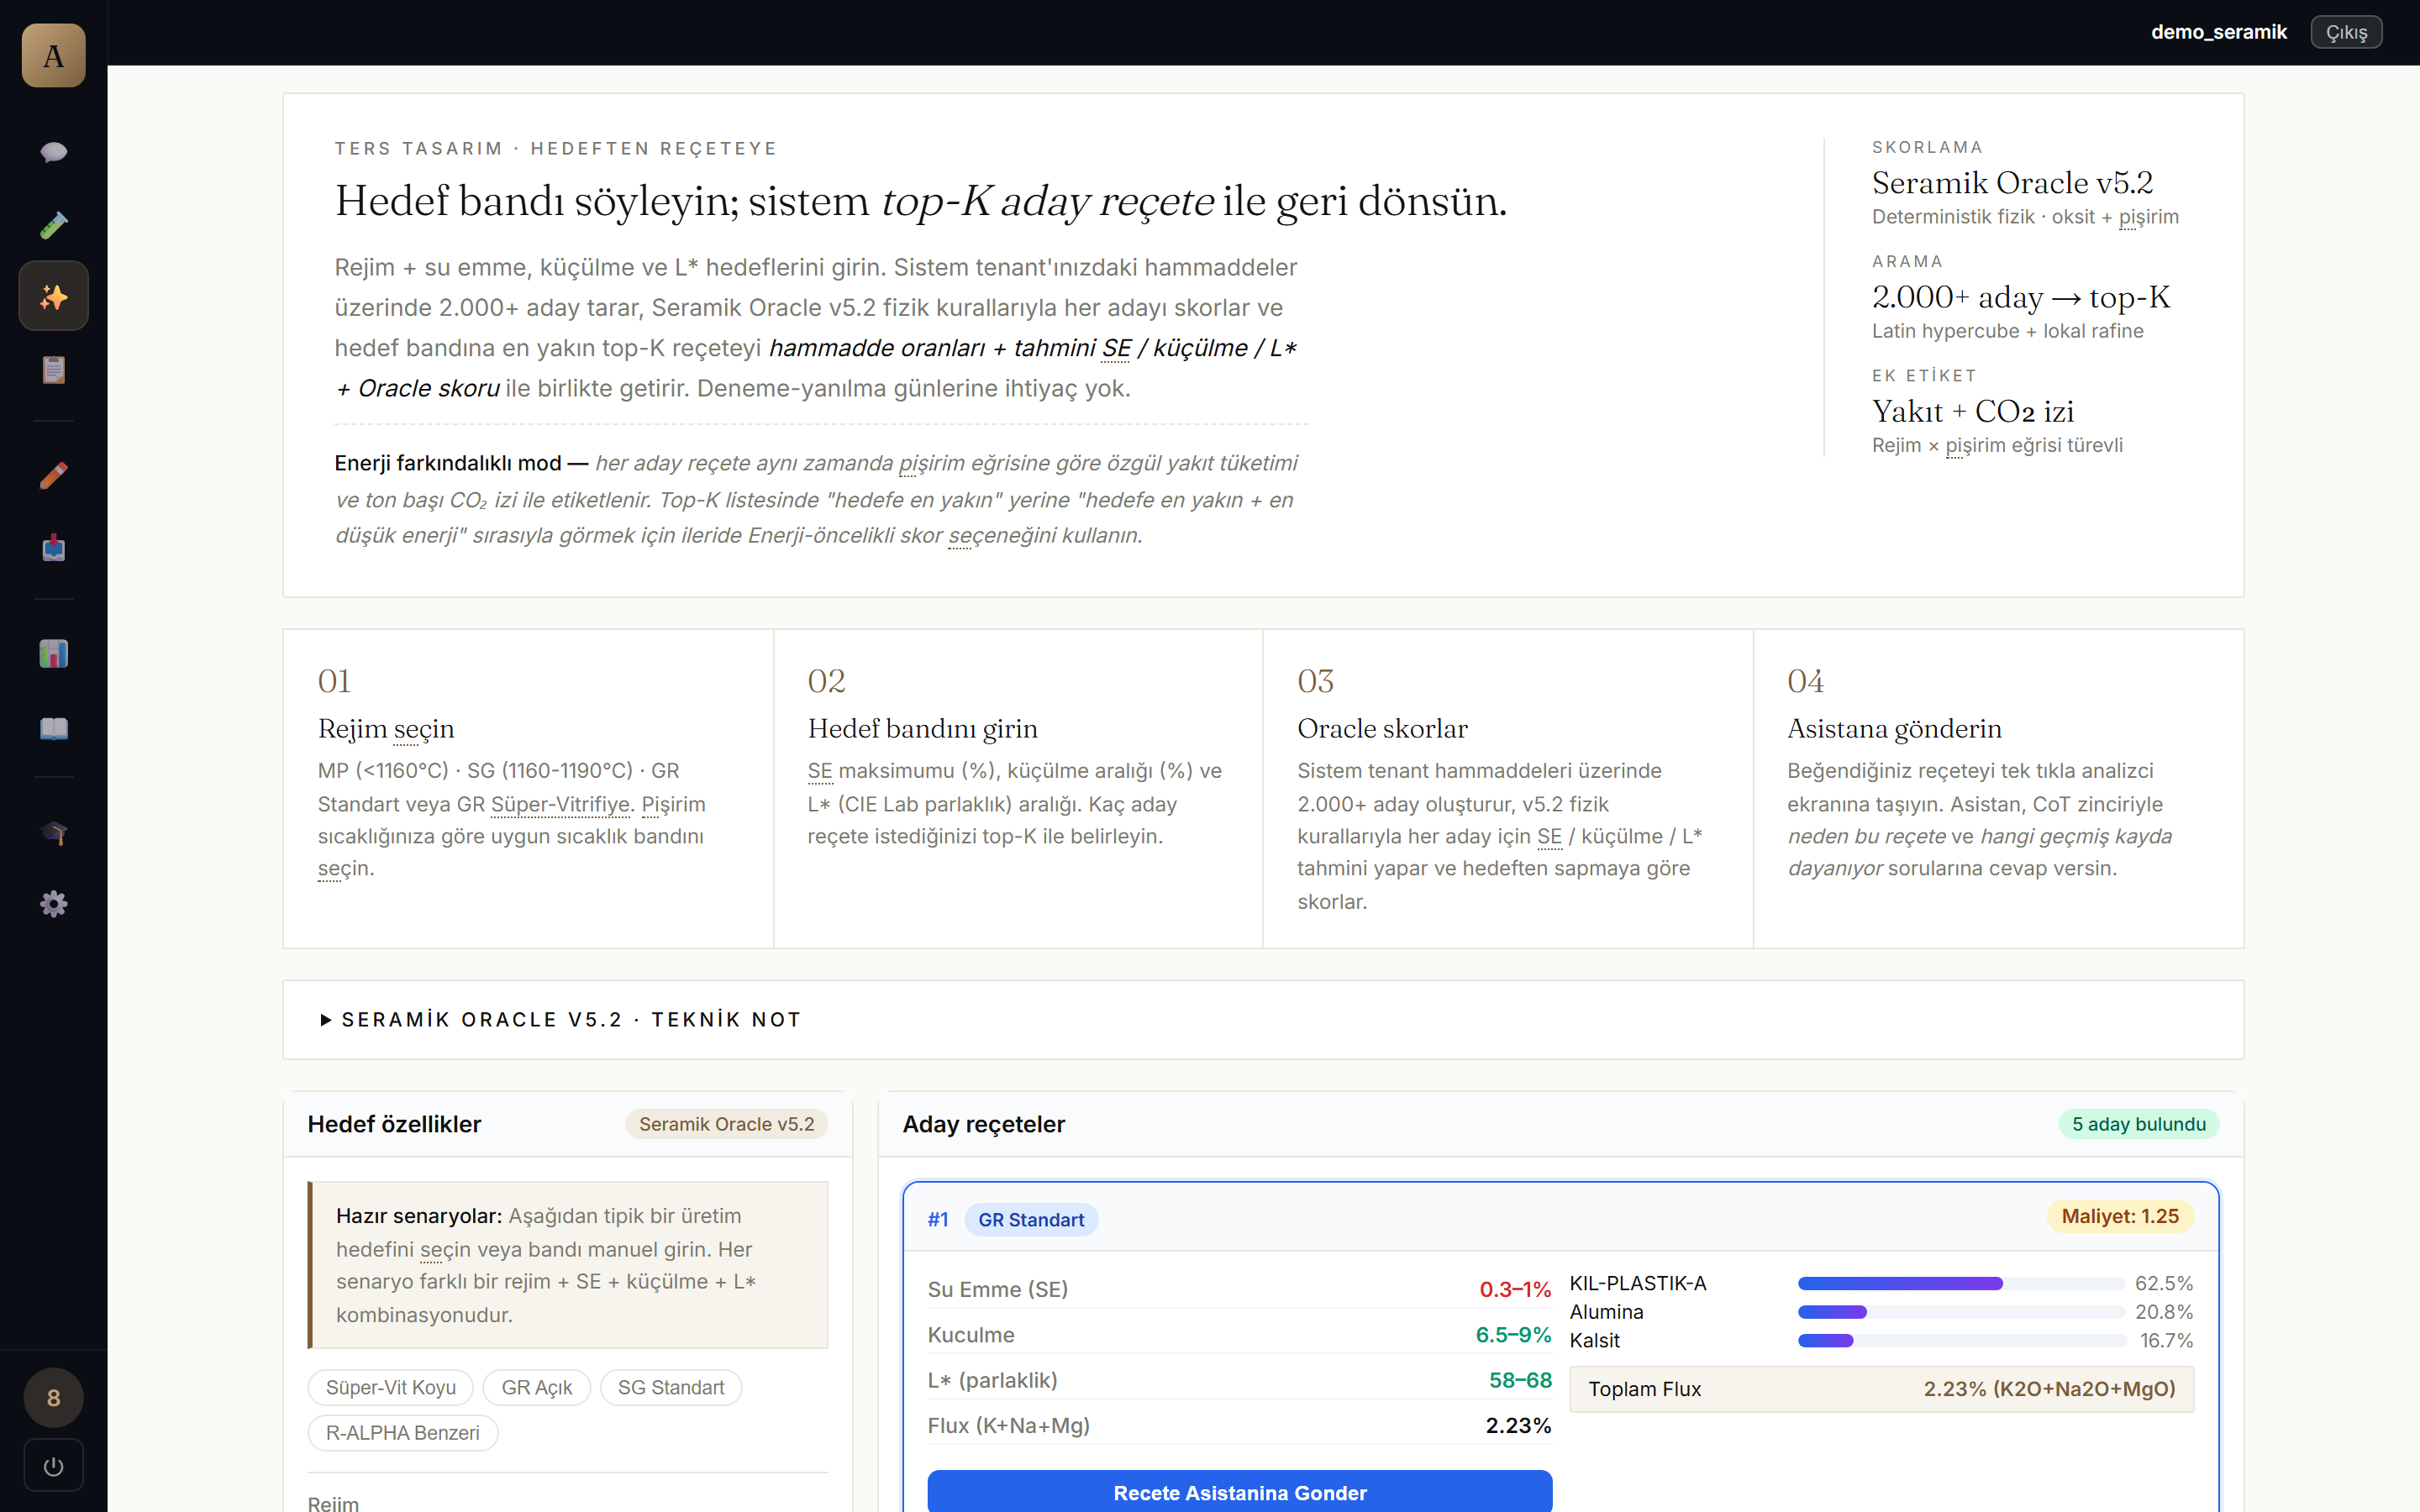This screenshot has height=1512, width=2420.
Task: Click the Çıkış logout button
Action: (2346, 32)
